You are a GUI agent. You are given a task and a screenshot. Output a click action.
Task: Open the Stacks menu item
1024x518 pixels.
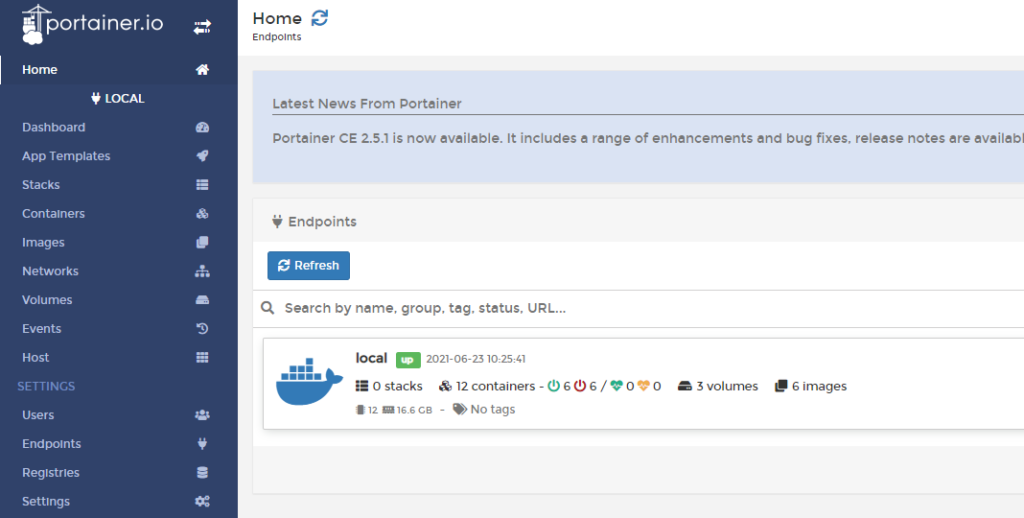(x=41, y=185)
